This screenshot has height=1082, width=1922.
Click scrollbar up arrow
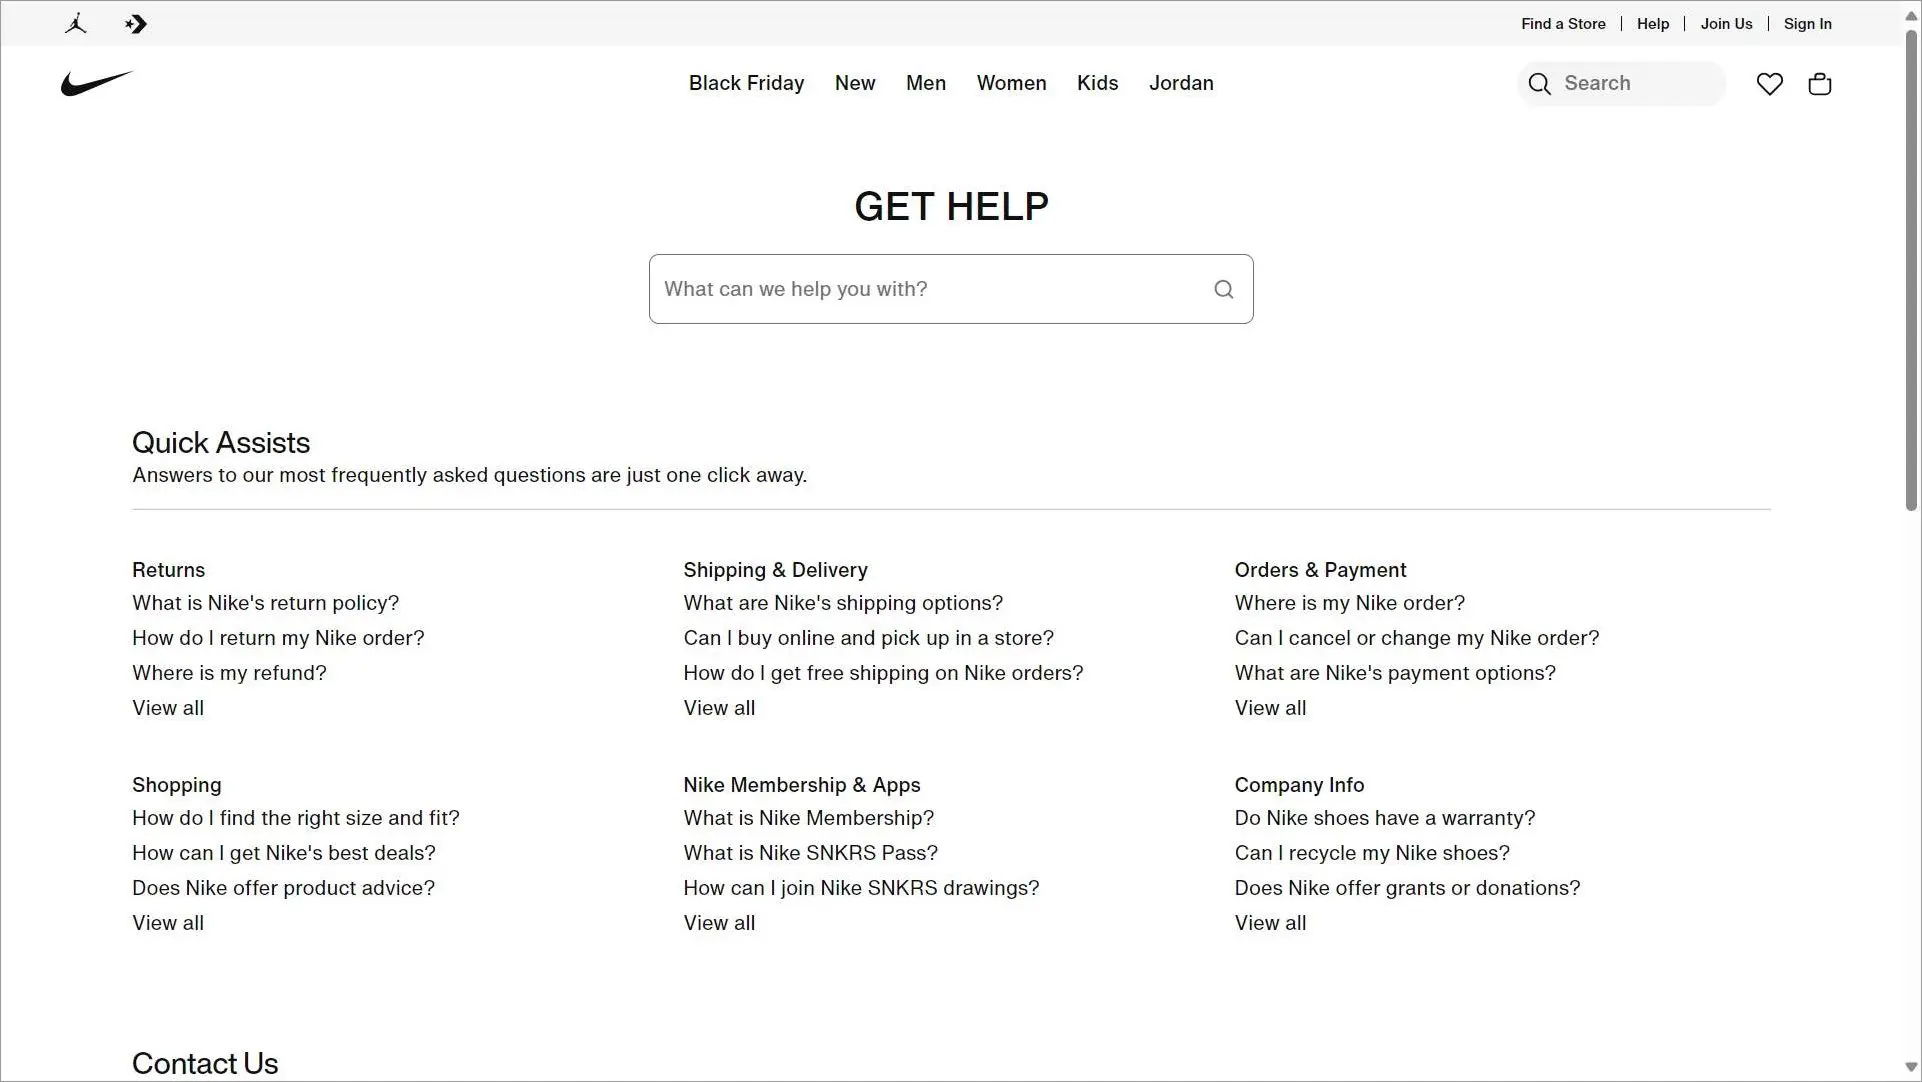1911,15
